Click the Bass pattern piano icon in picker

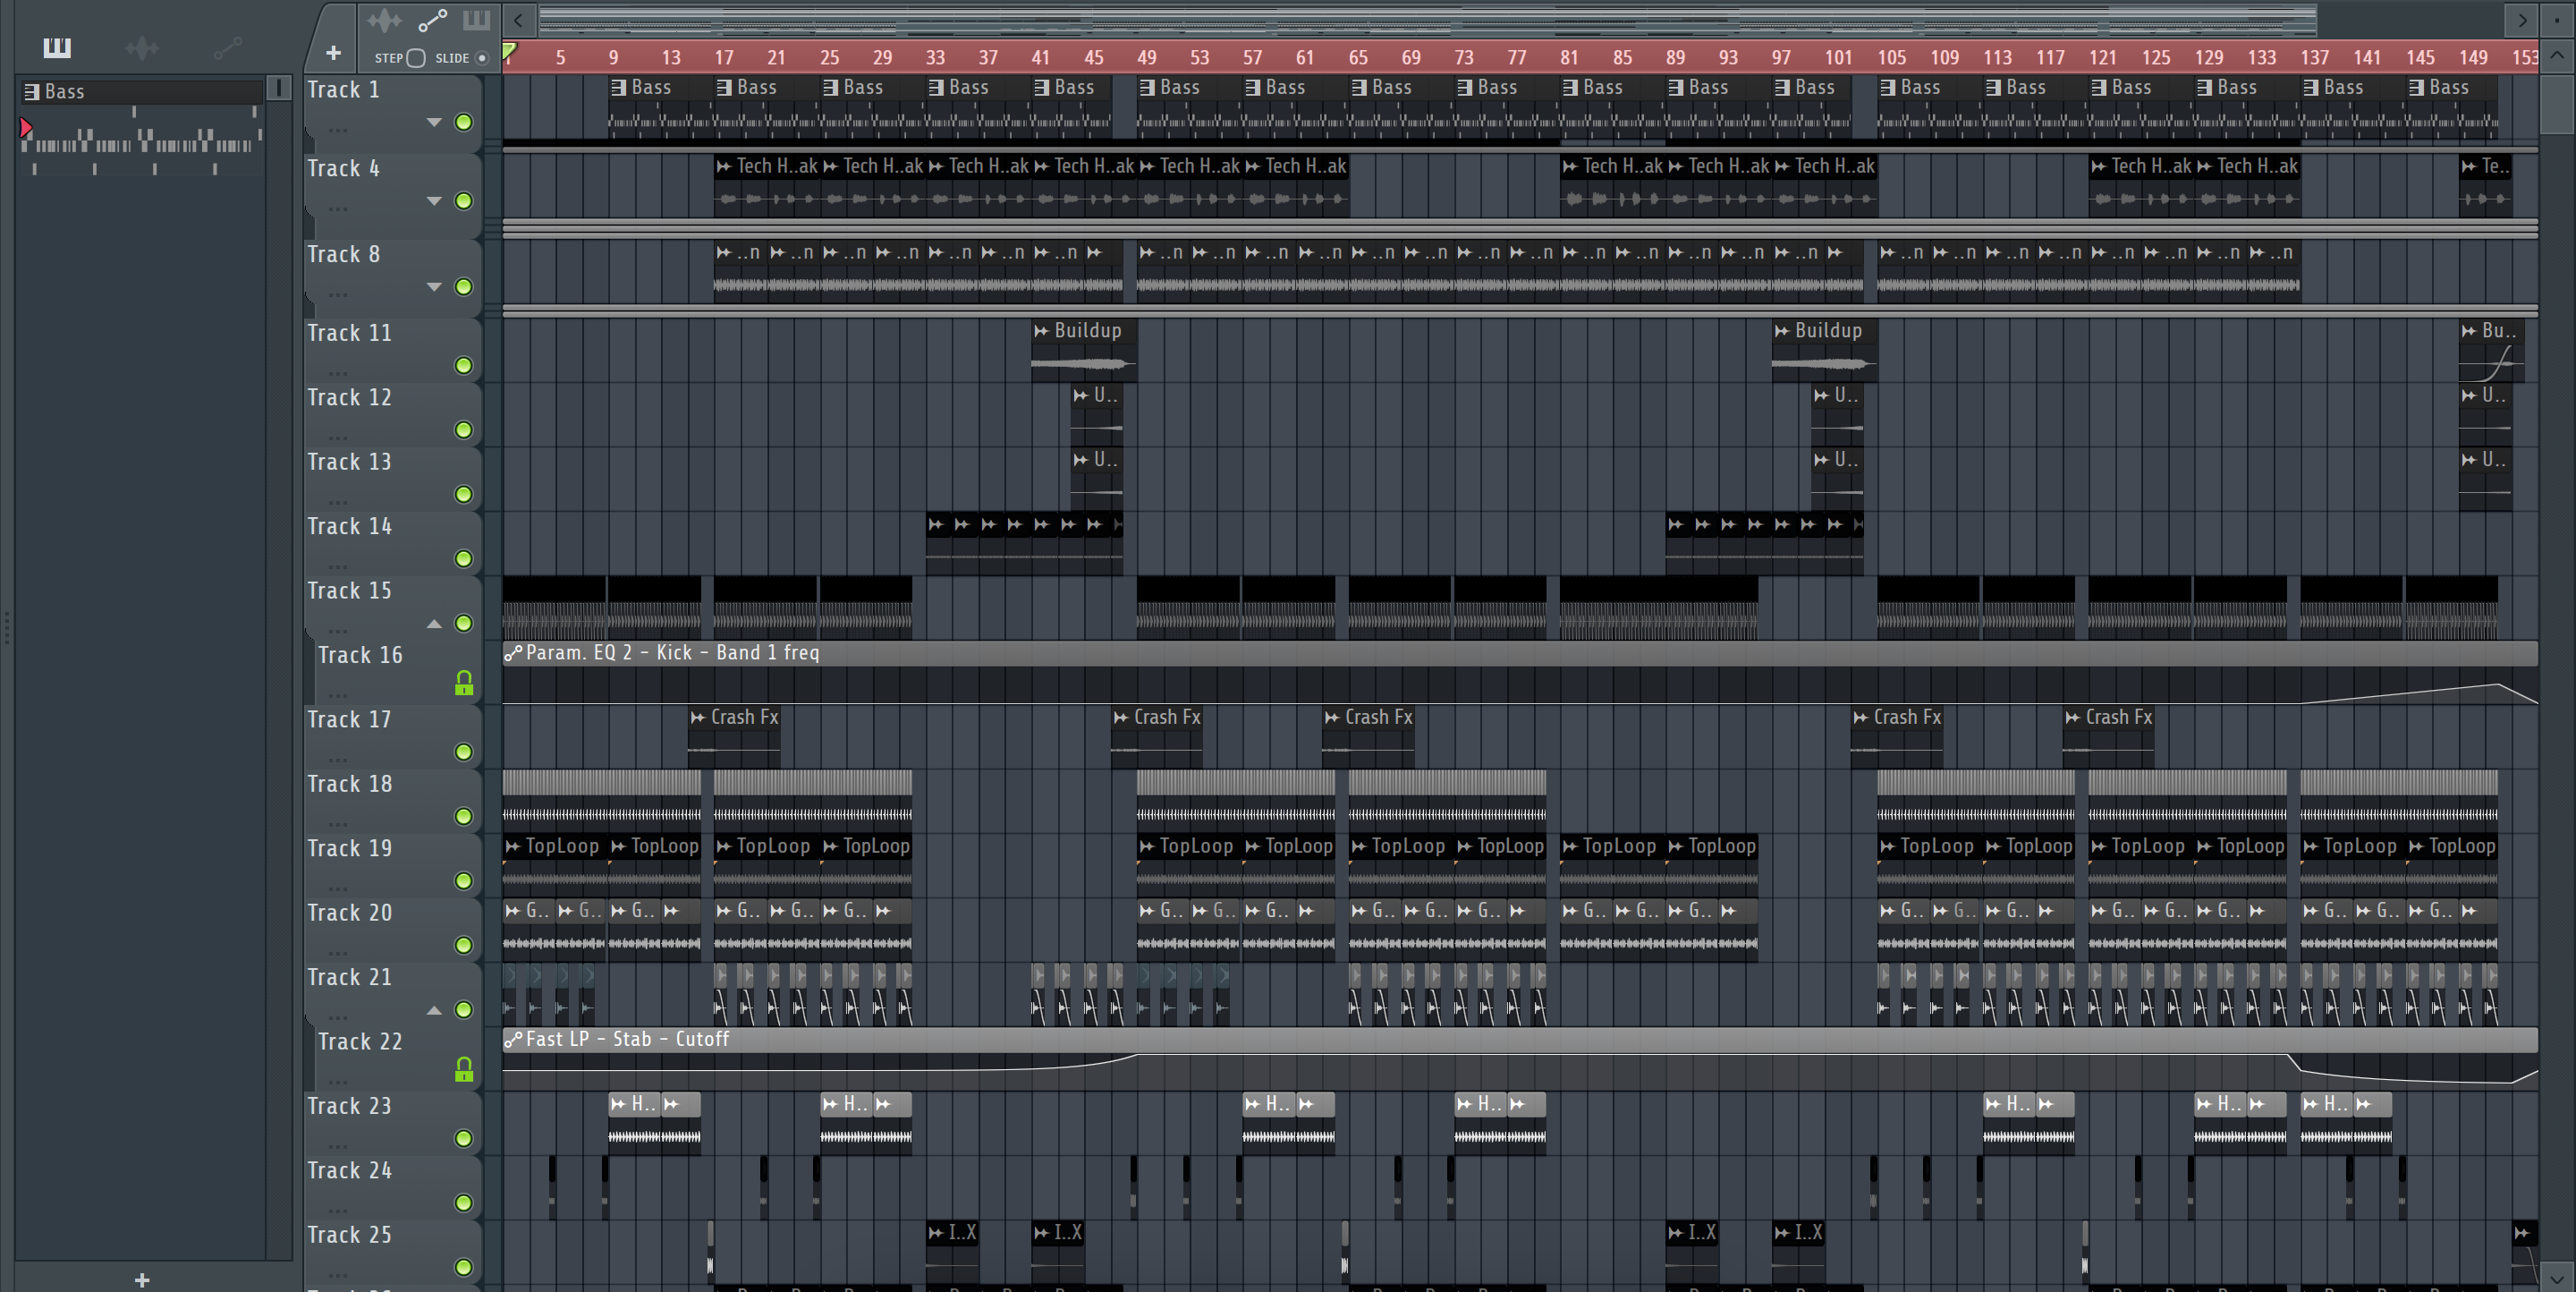pos(32,92)
